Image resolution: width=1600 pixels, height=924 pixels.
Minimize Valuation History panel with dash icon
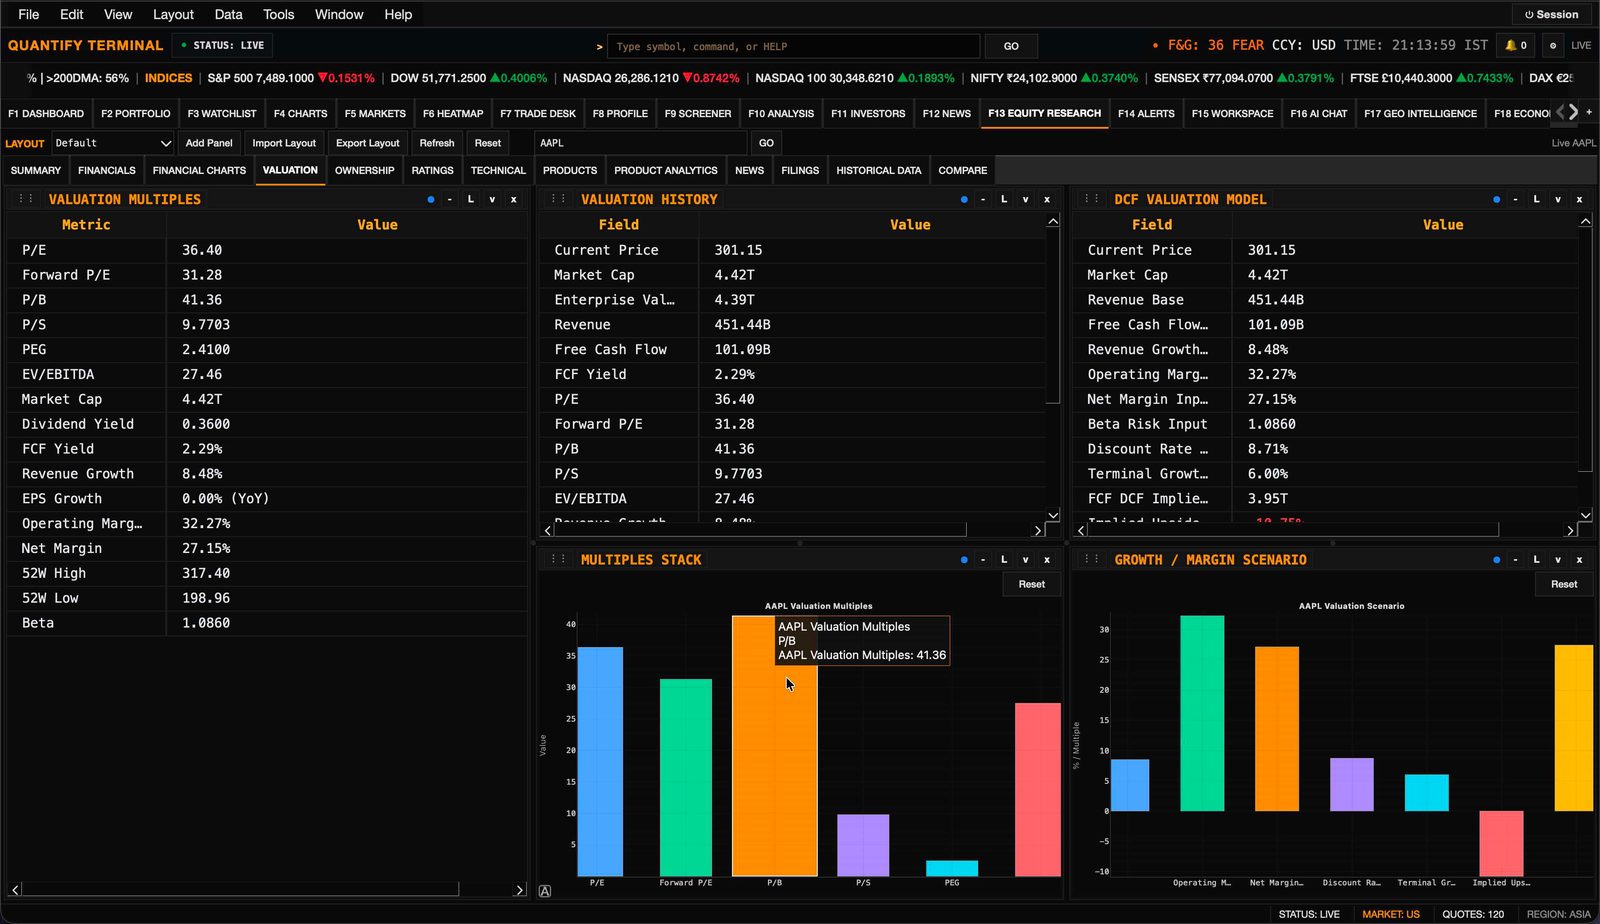(983, 199)
